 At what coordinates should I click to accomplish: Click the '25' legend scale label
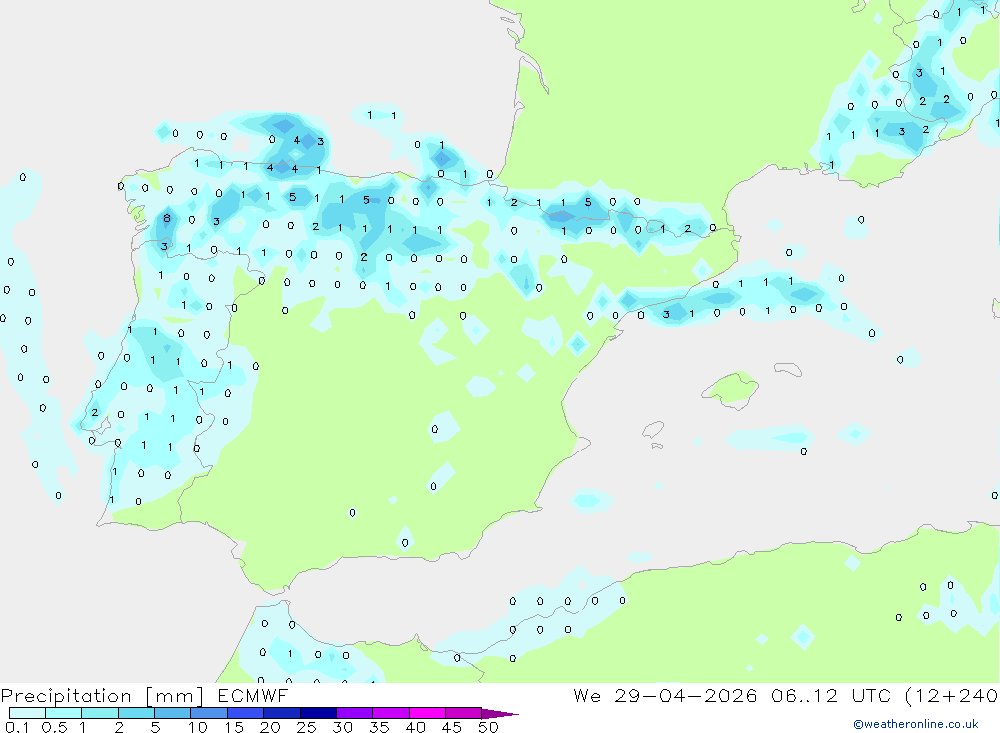click(x=306, y=727)
